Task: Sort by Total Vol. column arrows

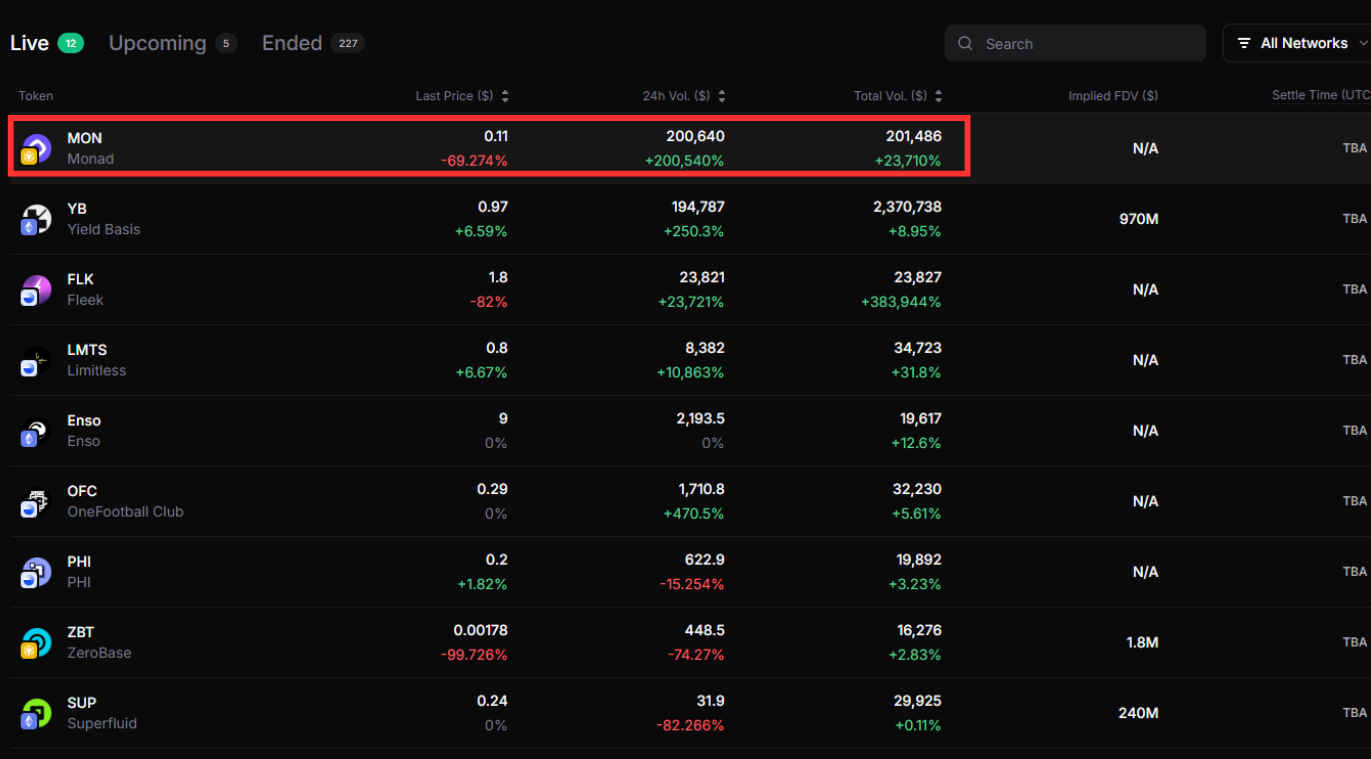Action: coord(938,96)
